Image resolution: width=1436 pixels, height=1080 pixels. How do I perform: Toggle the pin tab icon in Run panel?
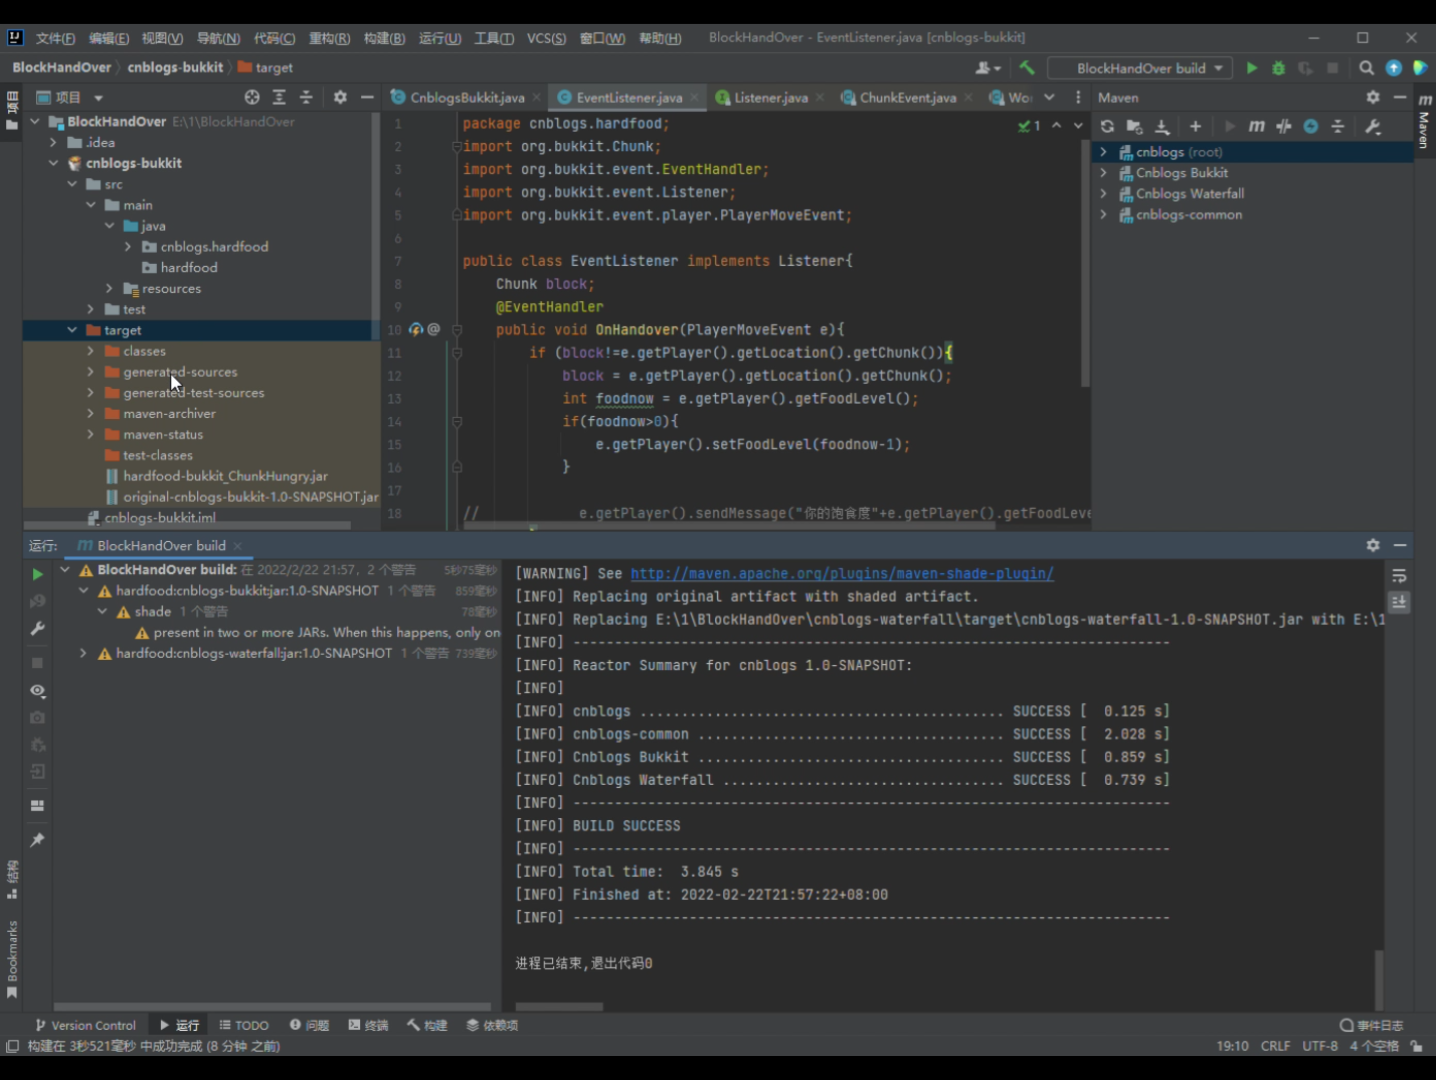pyautogui.click(x=37, y=840)
